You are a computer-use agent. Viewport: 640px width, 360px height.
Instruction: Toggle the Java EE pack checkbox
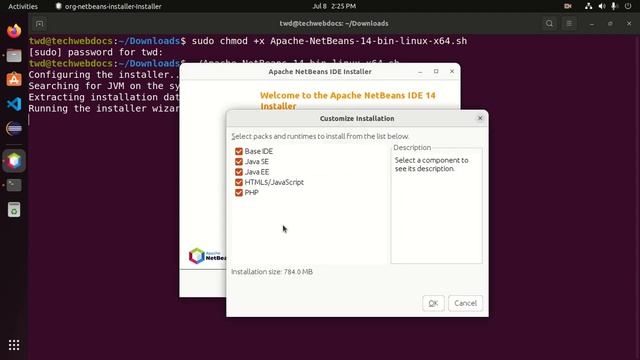239,172
